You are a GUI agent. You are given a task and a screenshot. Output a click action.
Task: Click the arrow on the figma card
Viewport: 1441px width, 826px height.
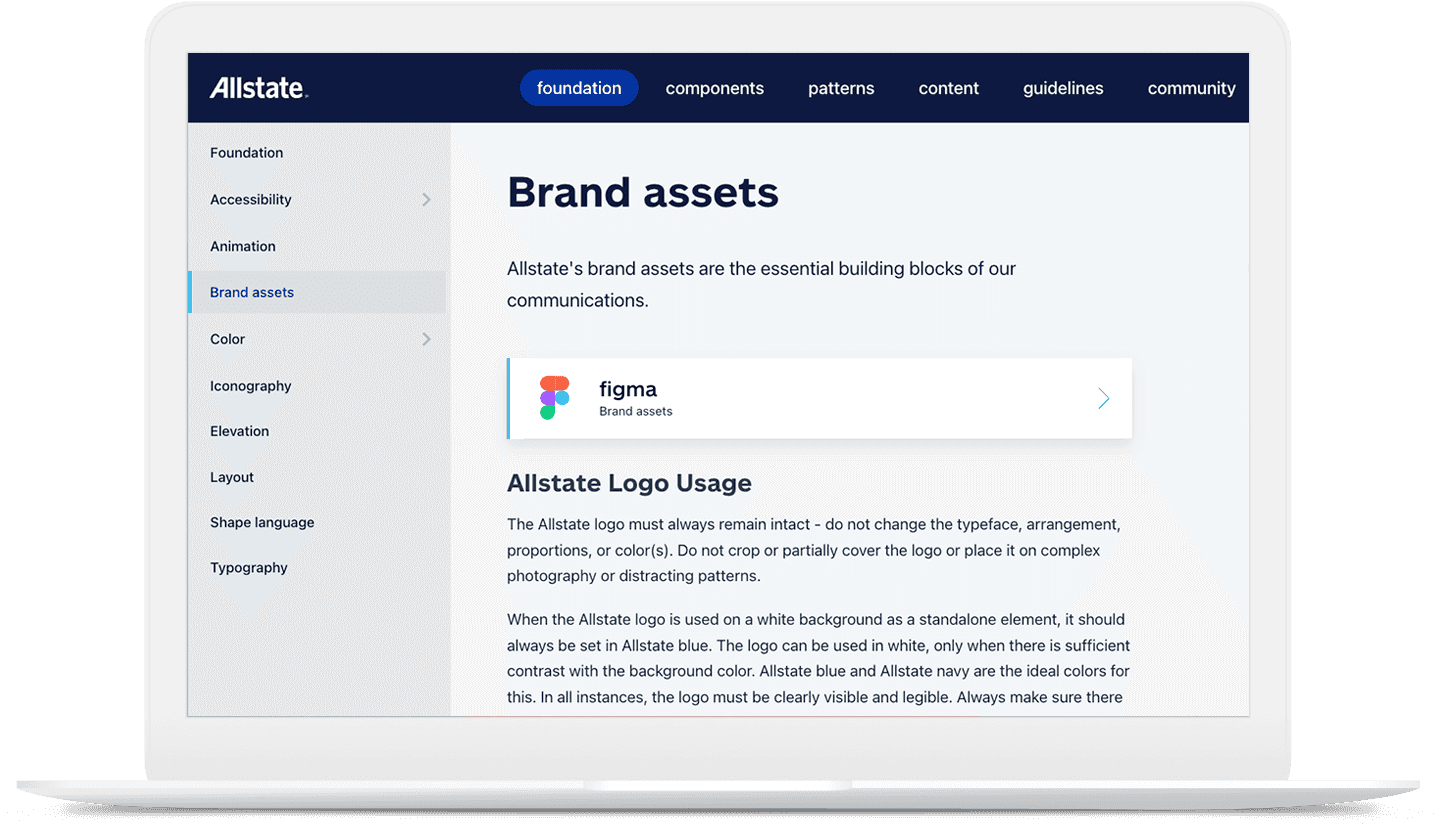click(x=1103, y=399)
